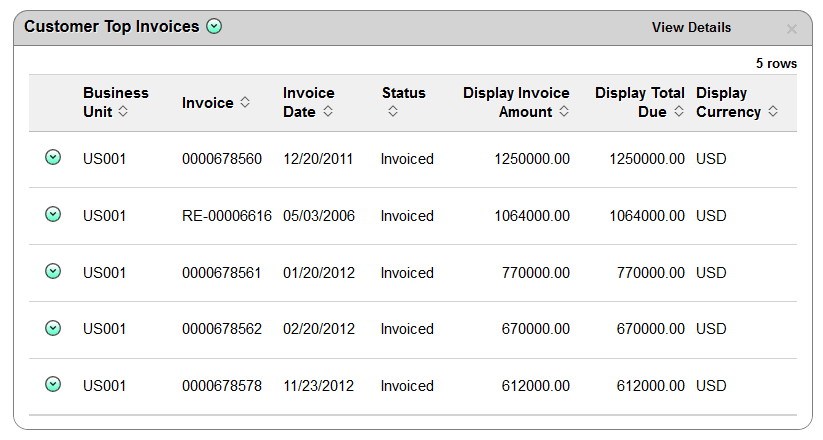Screen dimensions: 823x440
Task: Open actions menu for invoice RE-00006616
Action: 53,214
